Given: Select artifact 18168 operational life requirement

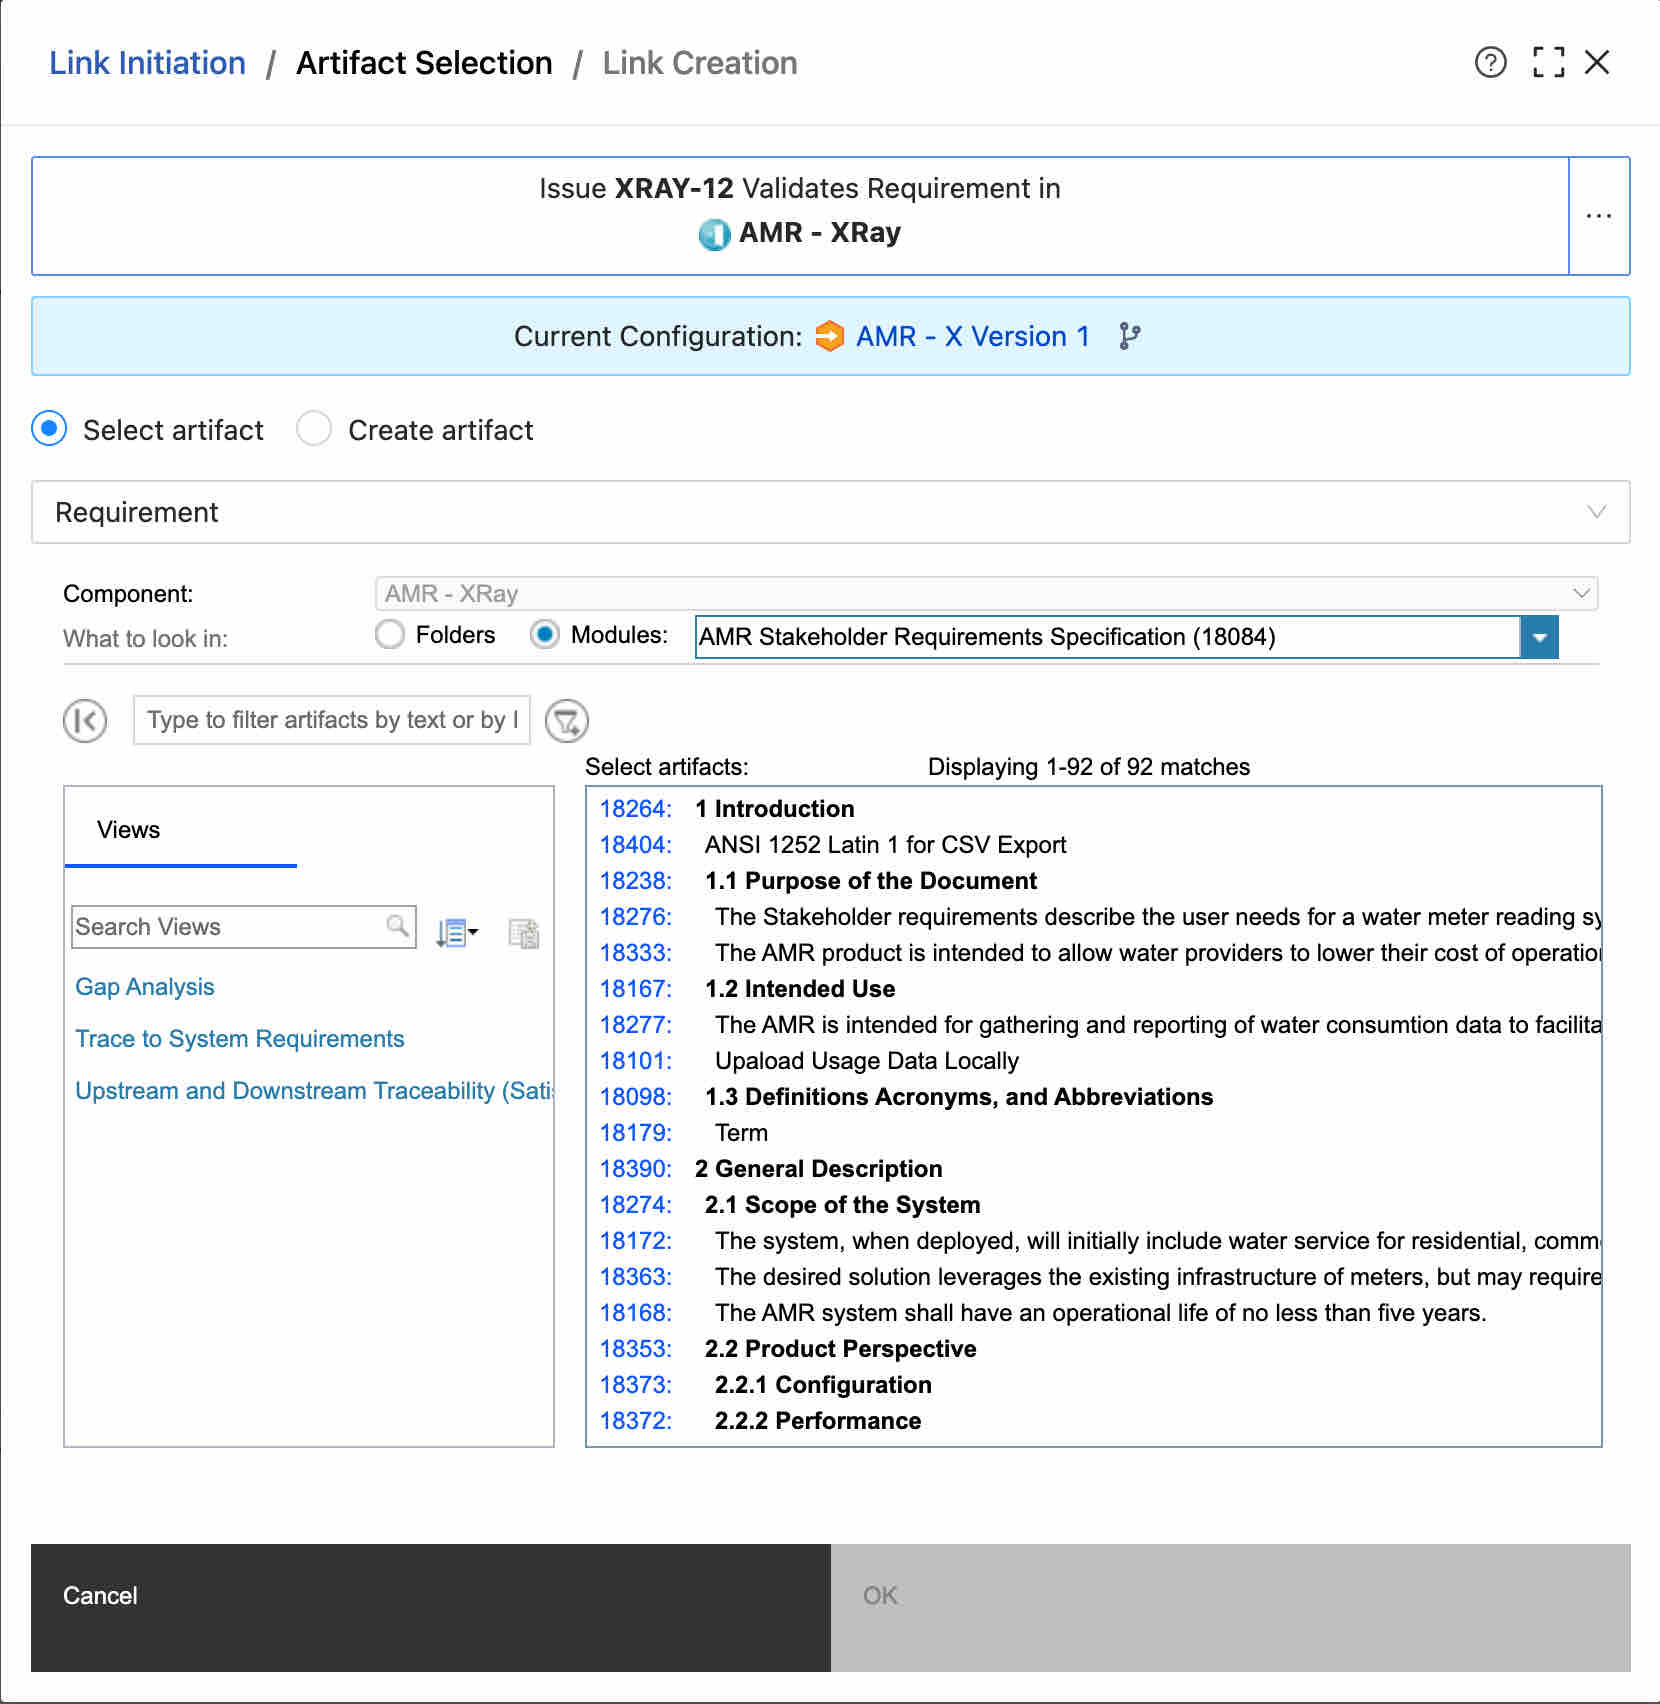Looking at the screenshot, I should tap(1100, 1313).
